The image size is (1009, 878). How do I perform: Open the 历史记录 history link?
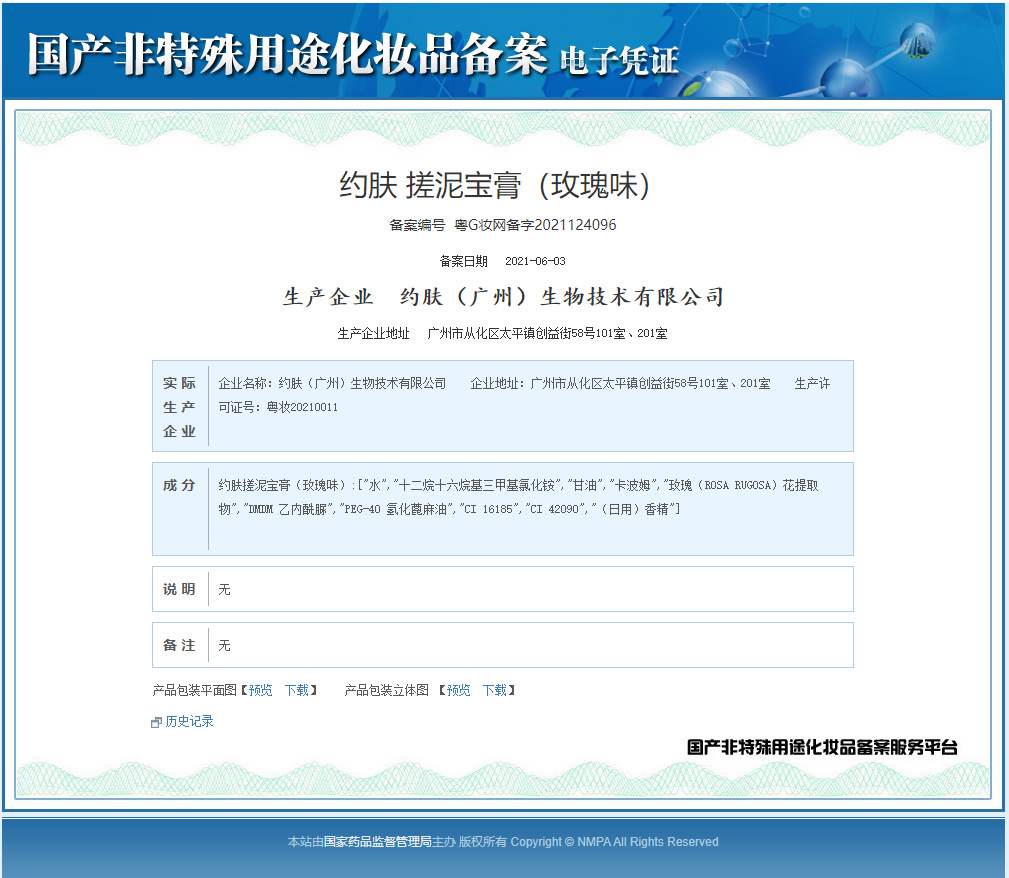coord(189,722)
